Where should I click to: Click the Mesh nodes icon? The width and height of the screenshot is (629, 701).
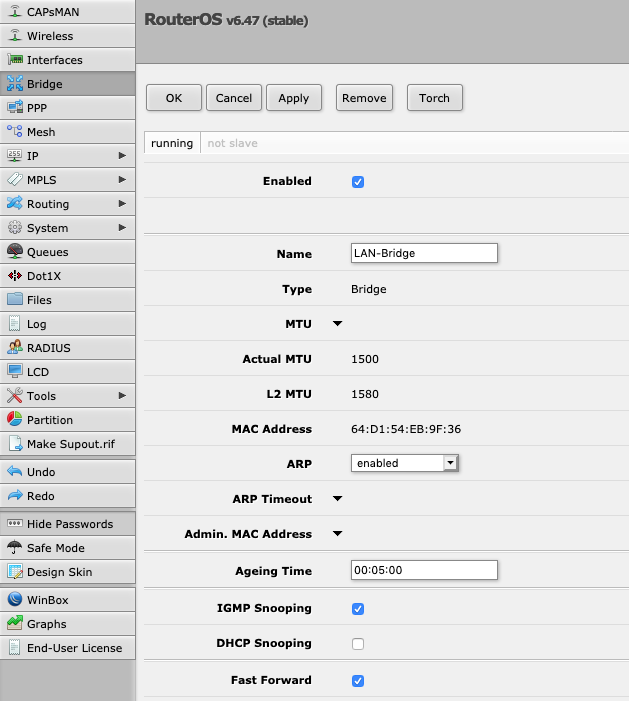pos(15,131)
